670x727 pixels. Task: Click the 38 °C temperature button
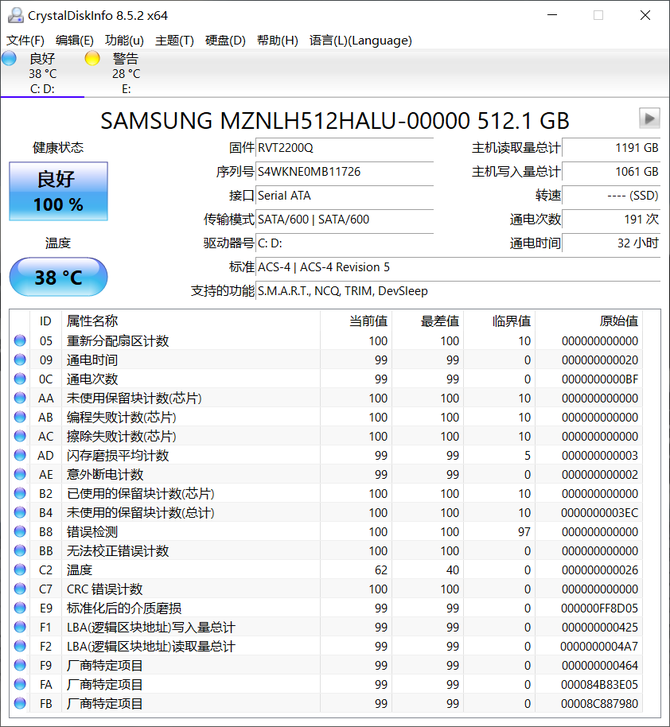[58, 277]
